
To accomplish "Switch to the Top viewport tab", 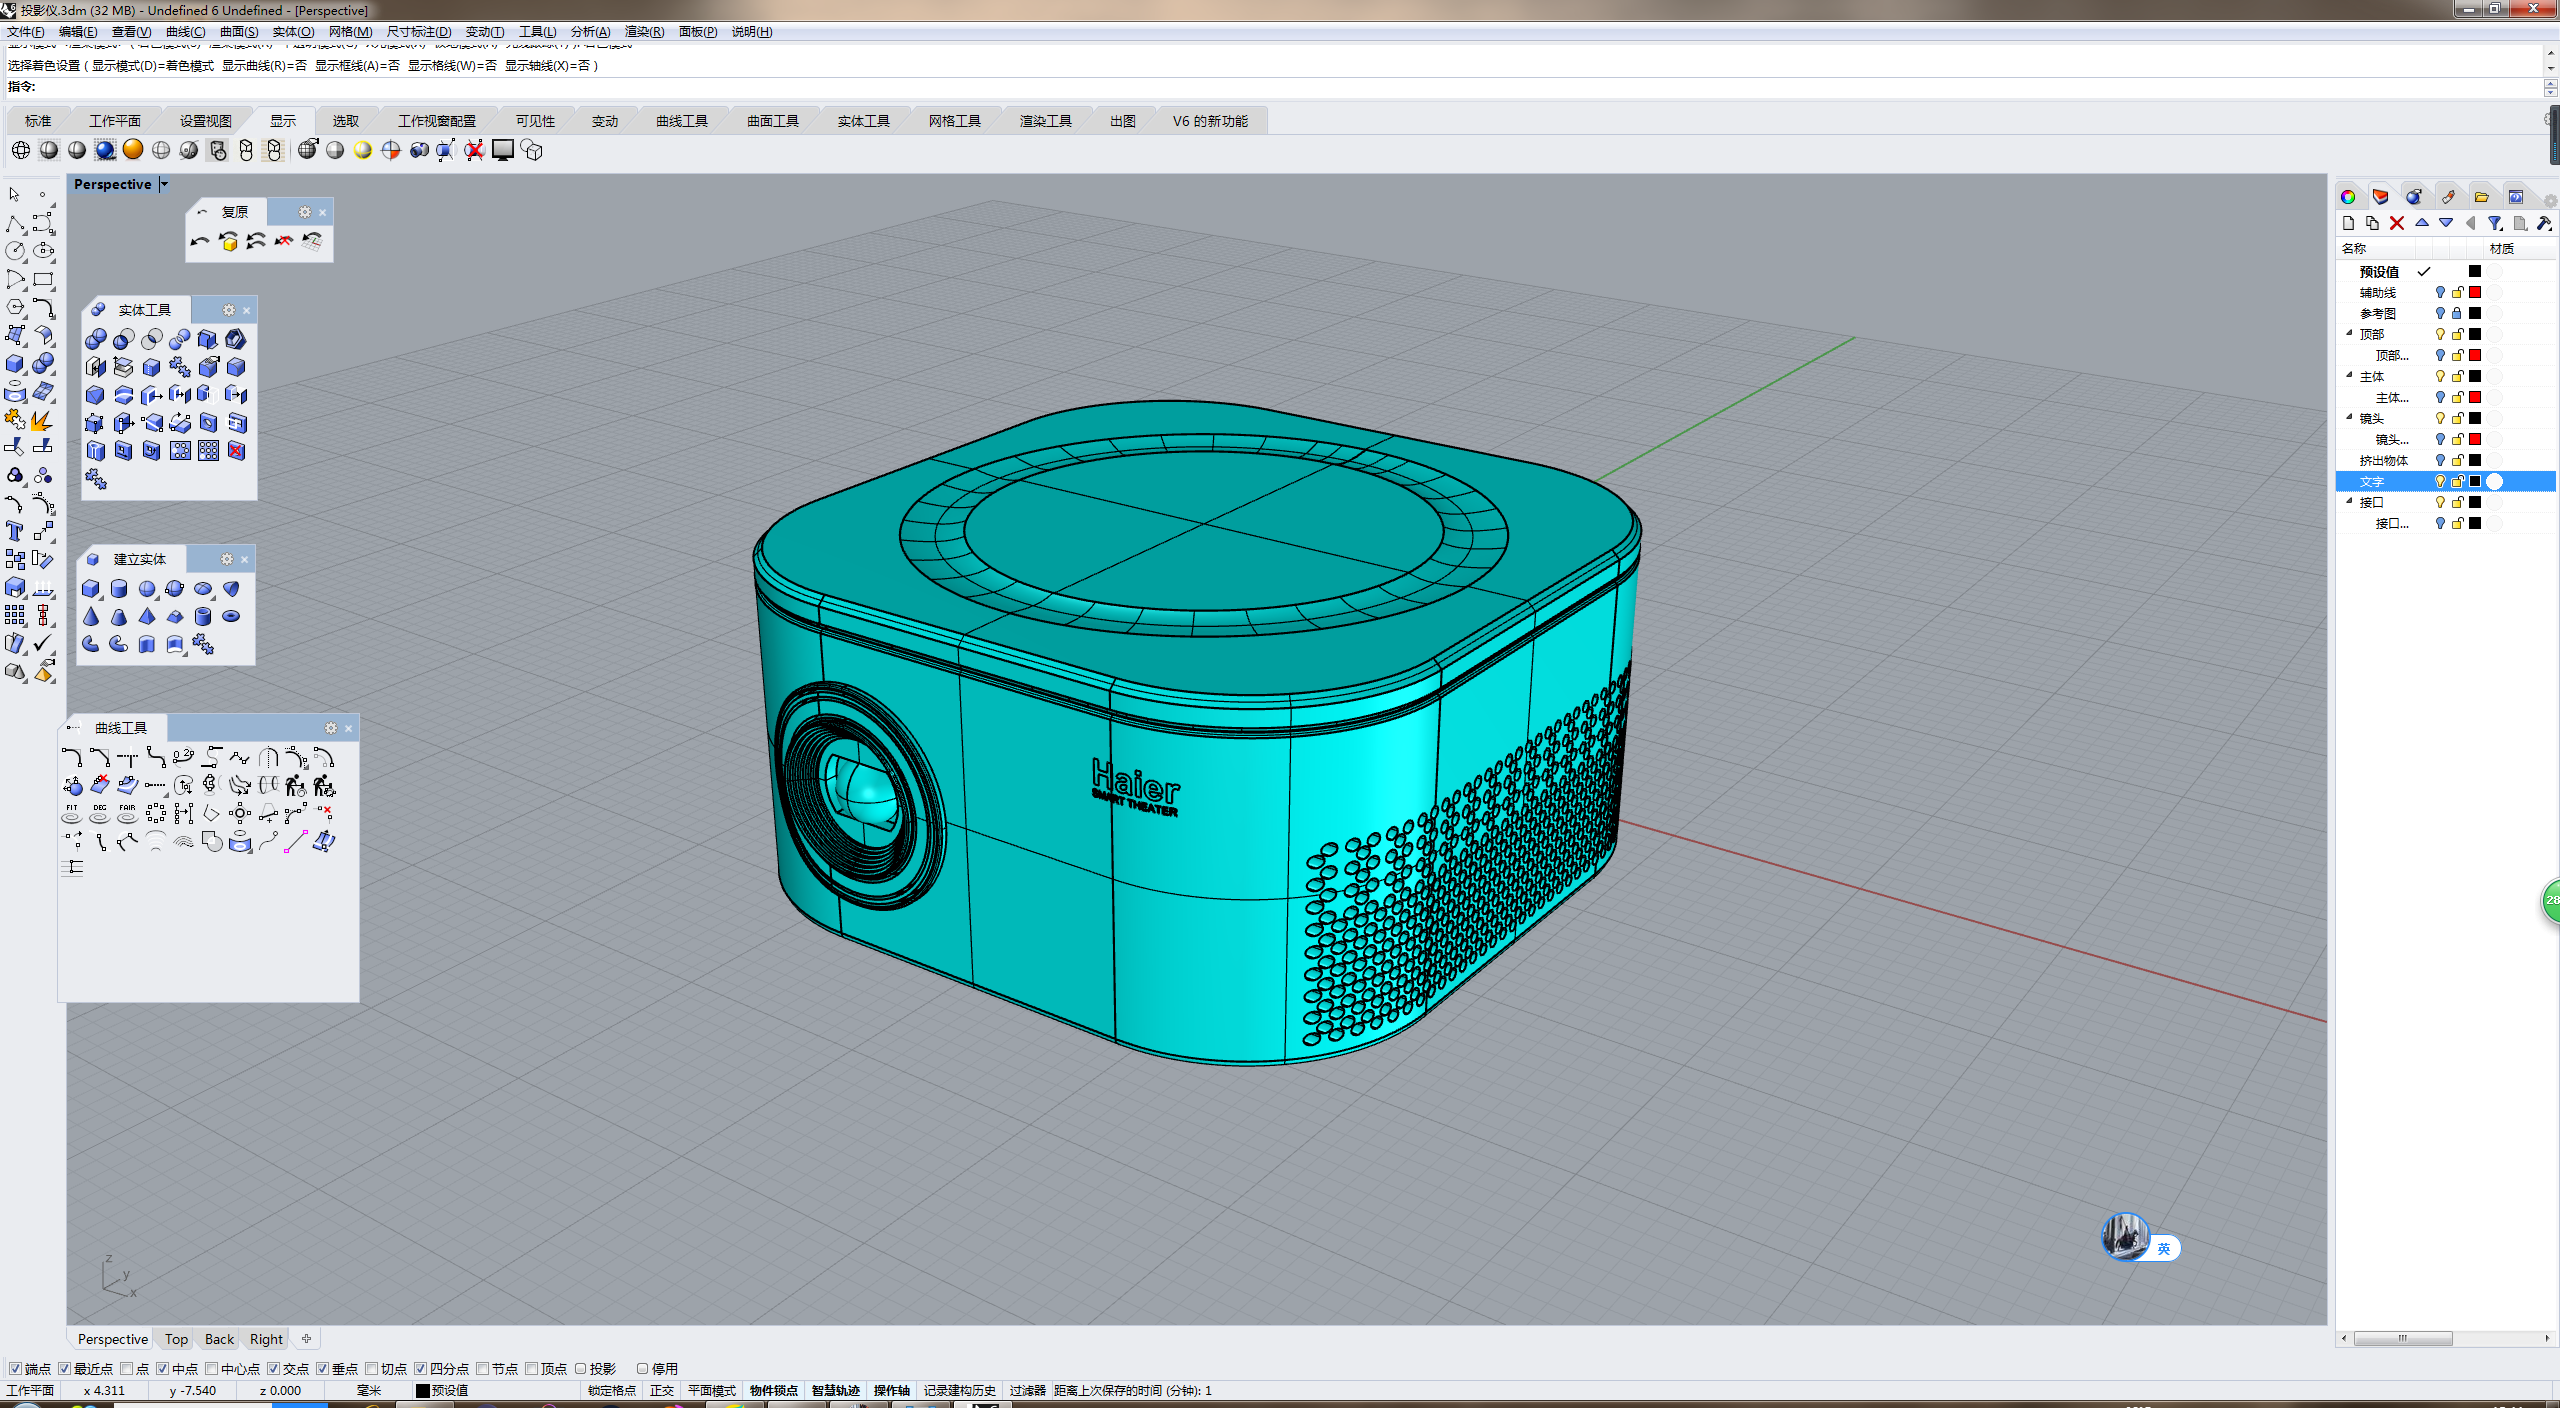I will pyautogui.click(x=176, y=1339).
